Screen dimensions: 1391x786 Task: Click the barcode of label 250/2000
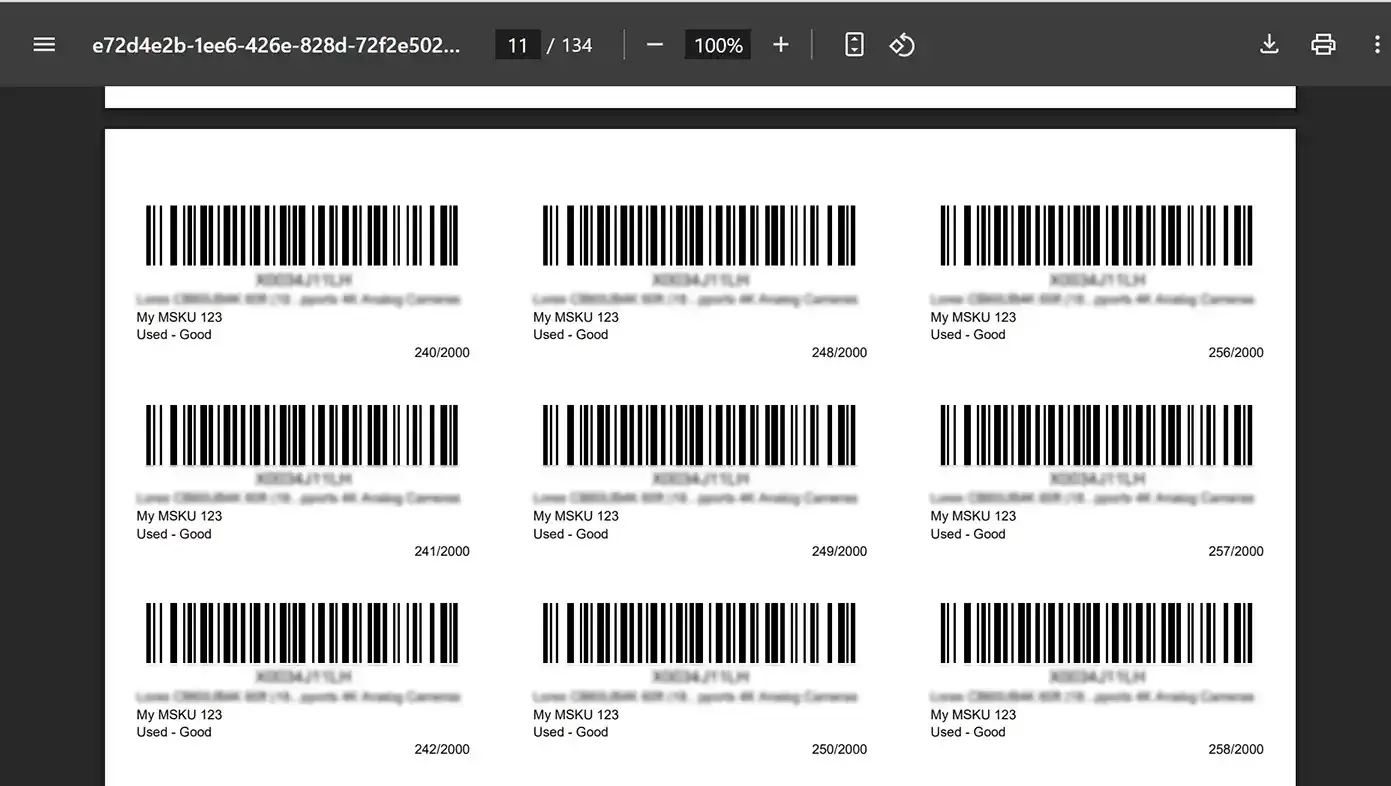(699, 632)
